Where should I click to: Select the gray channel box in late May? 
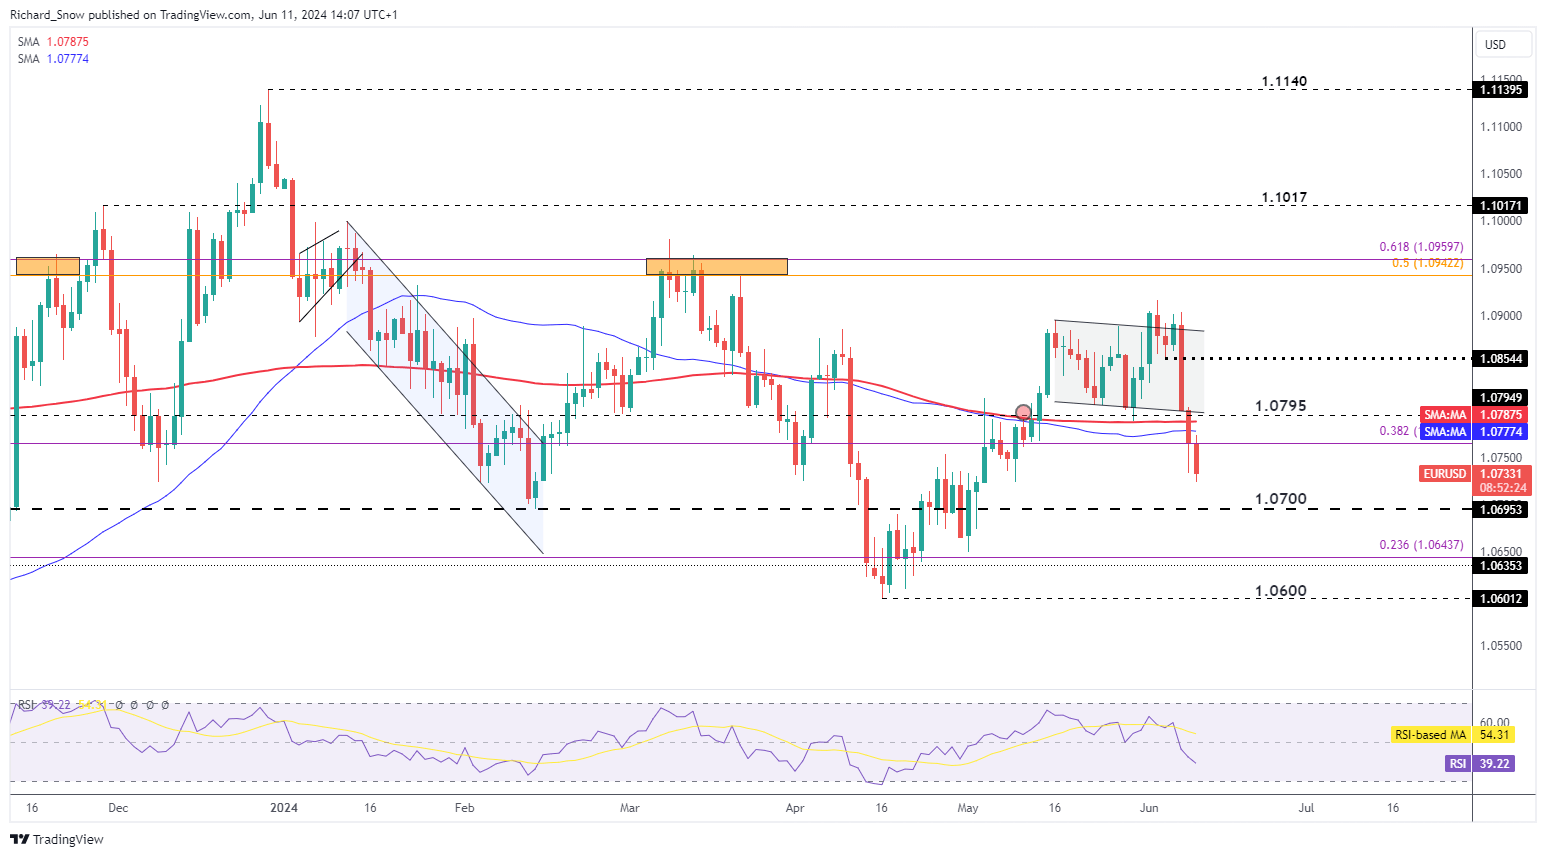coord(1129,367)
